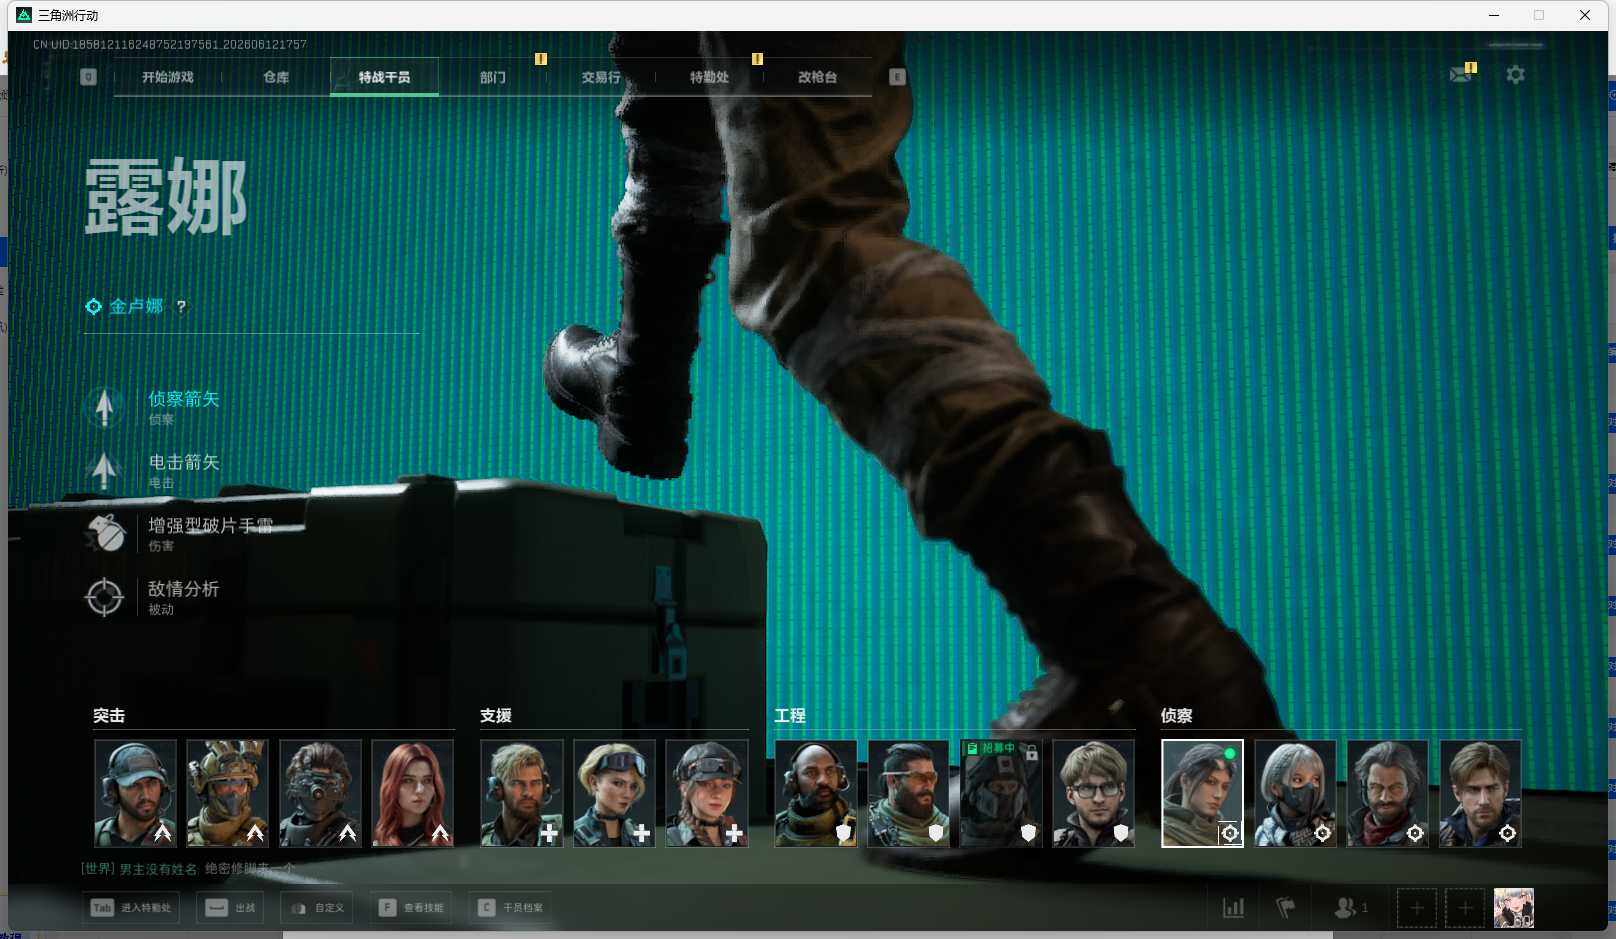
Task: Select the 电击箭矢 skill icon
Action: click(x=104, y=470)
